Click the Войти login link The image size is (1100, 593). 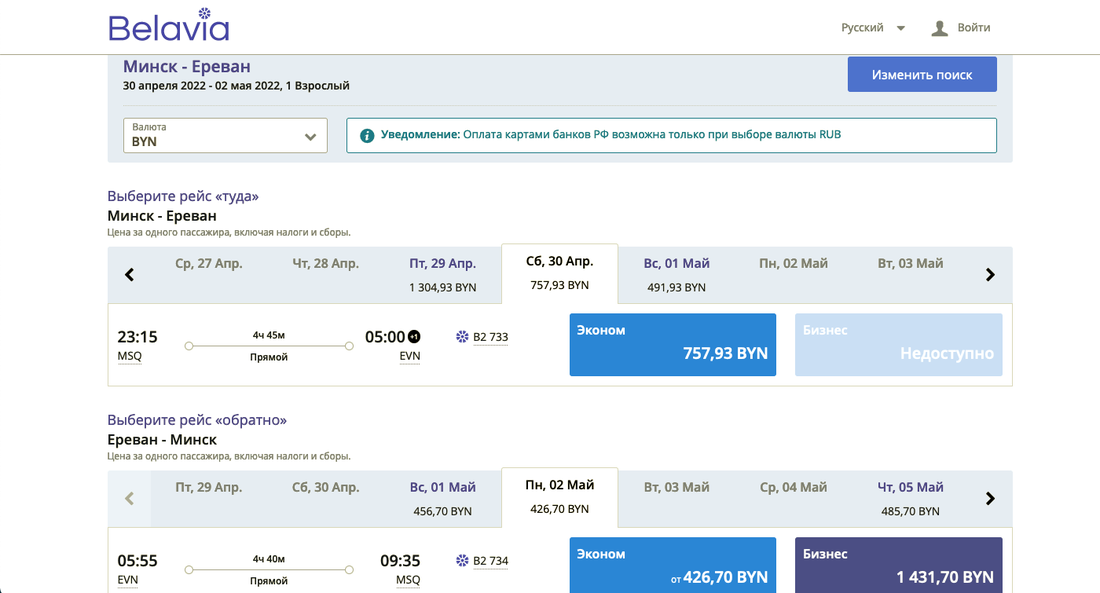click(x=973, y=28)
